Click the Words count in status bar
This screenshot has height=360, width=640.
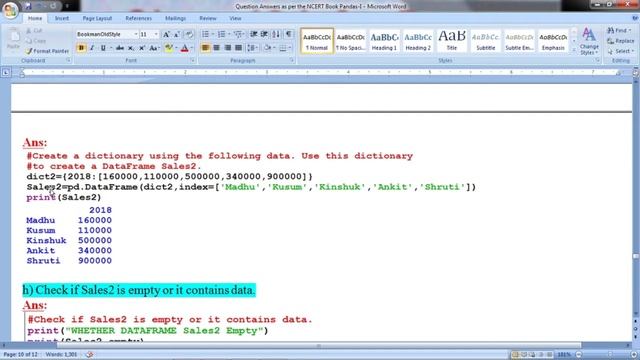pyautogui.click(x=62, y=355)
